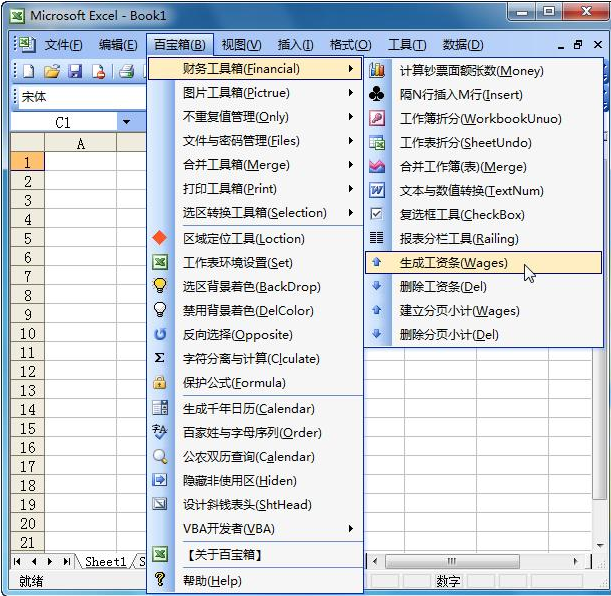Select row header 10

(x=27, y=333)
